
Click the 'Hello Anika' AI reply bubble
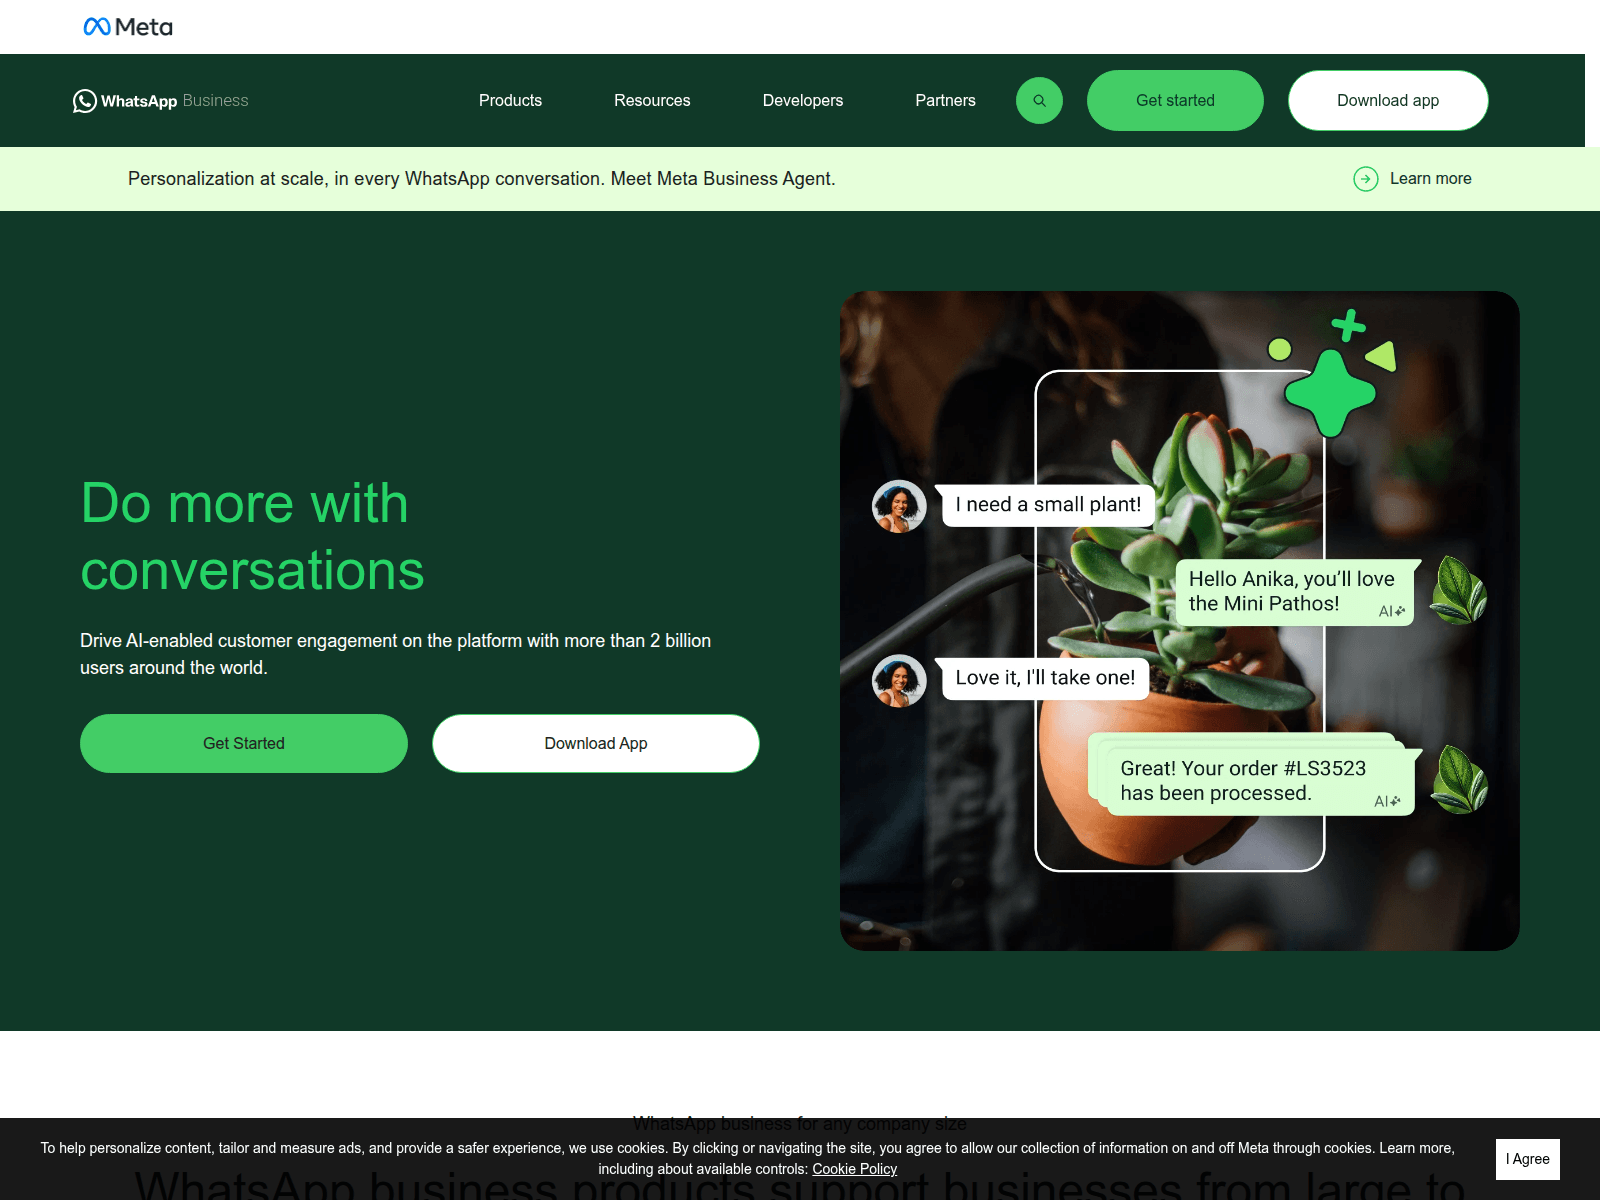pyautogui.click(x=1296, y=592)
